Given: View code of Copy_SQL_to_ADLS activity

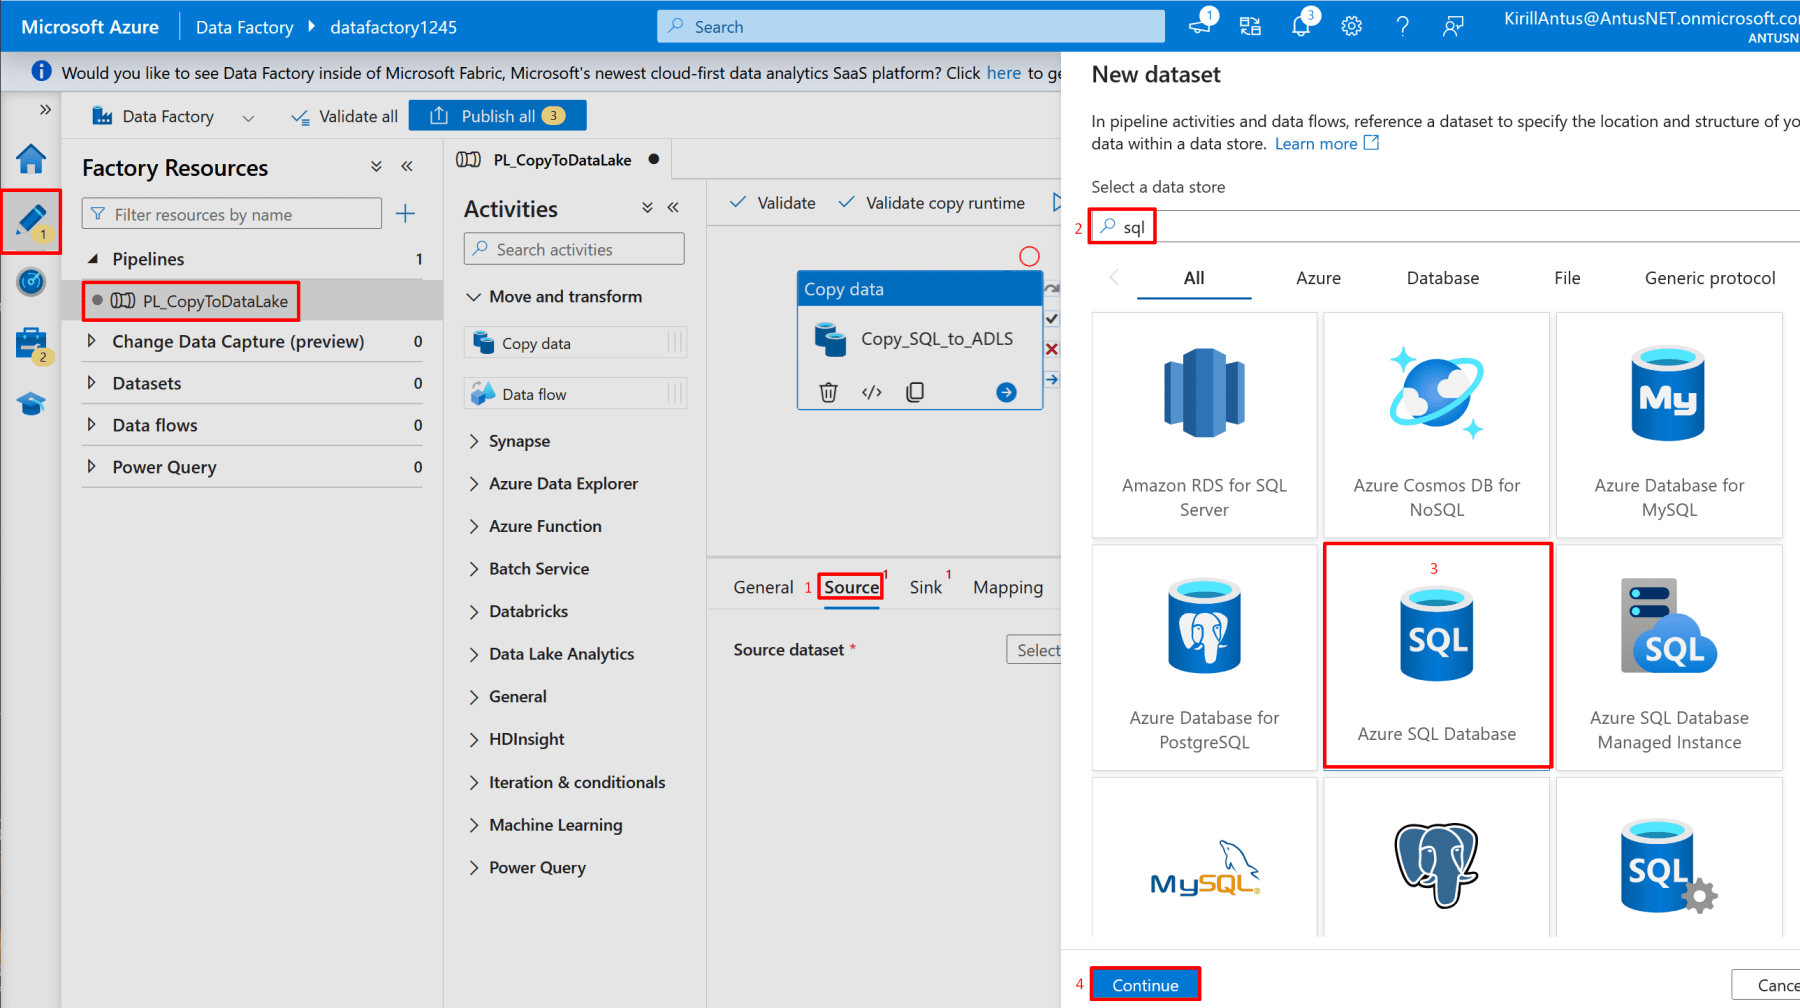Looking at the screenshot, I should (x=871, y=392).
